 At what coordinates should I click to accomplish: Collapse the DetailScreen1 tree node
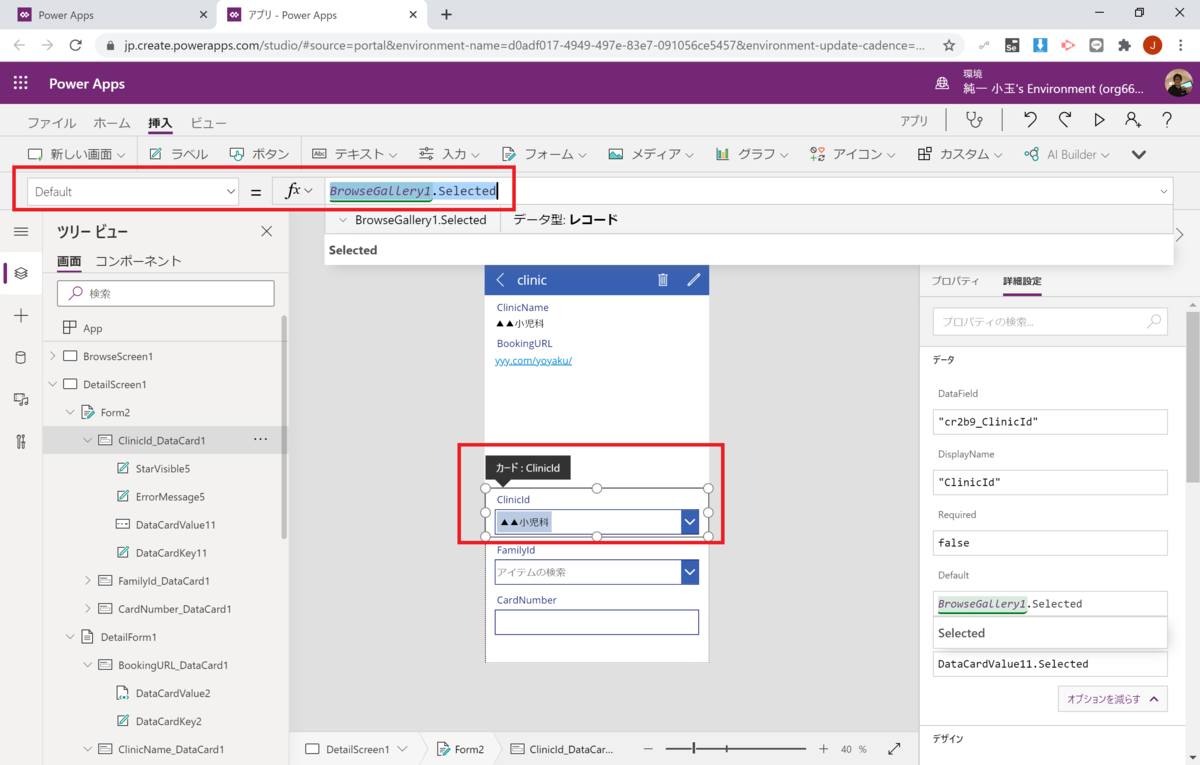pyautogui.click(x=52, y=384)
